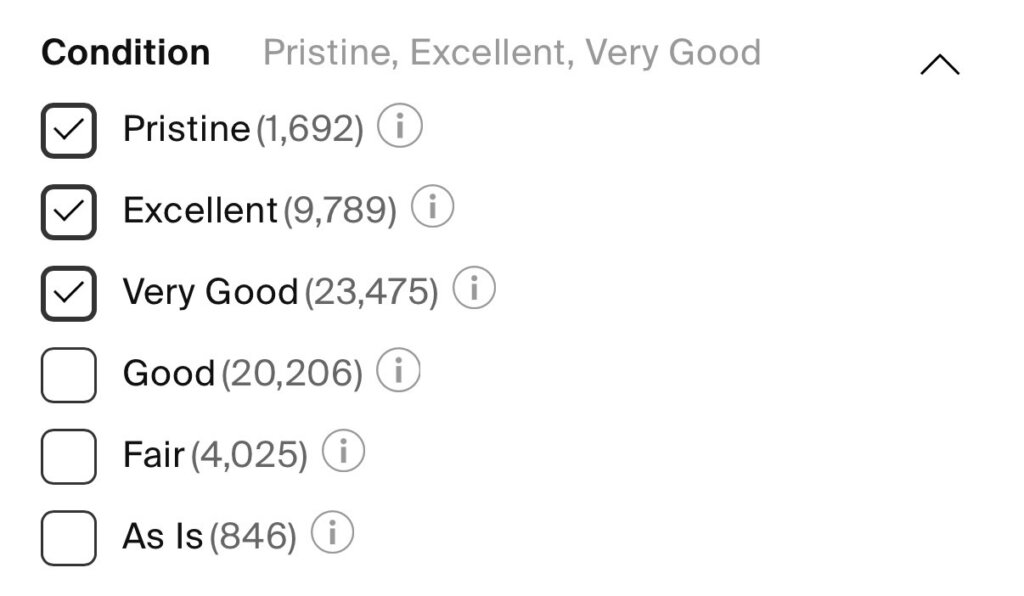
Task: Tick the As Is checkbox
Action: click(x=68, y=537)
